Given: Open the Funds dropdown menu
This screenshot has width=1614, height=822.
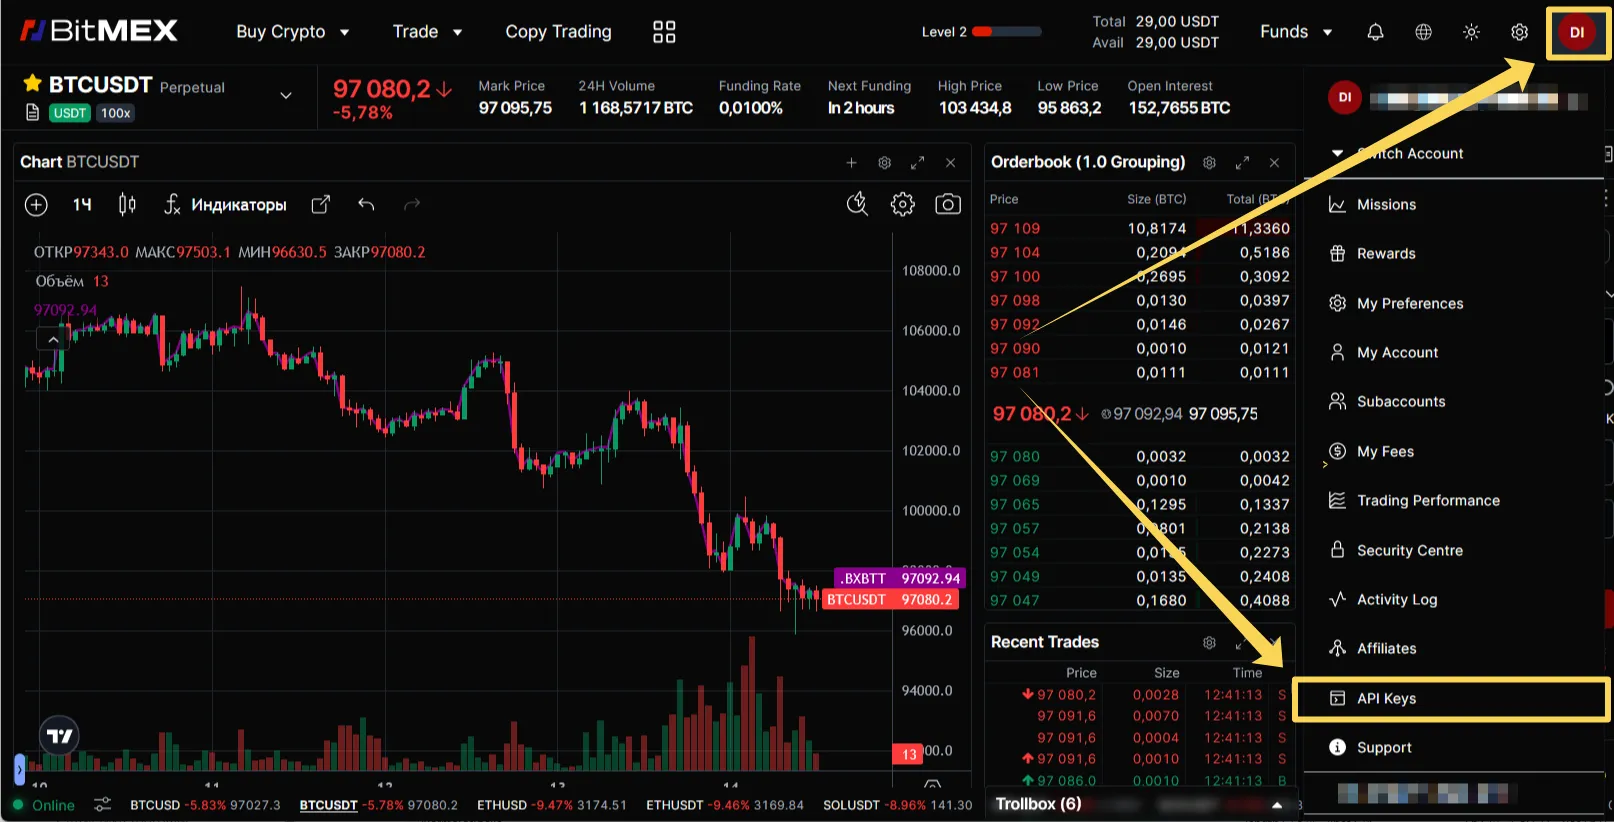Looking at the screenshot, I should pyautogui.click(x=1295, y=32).
